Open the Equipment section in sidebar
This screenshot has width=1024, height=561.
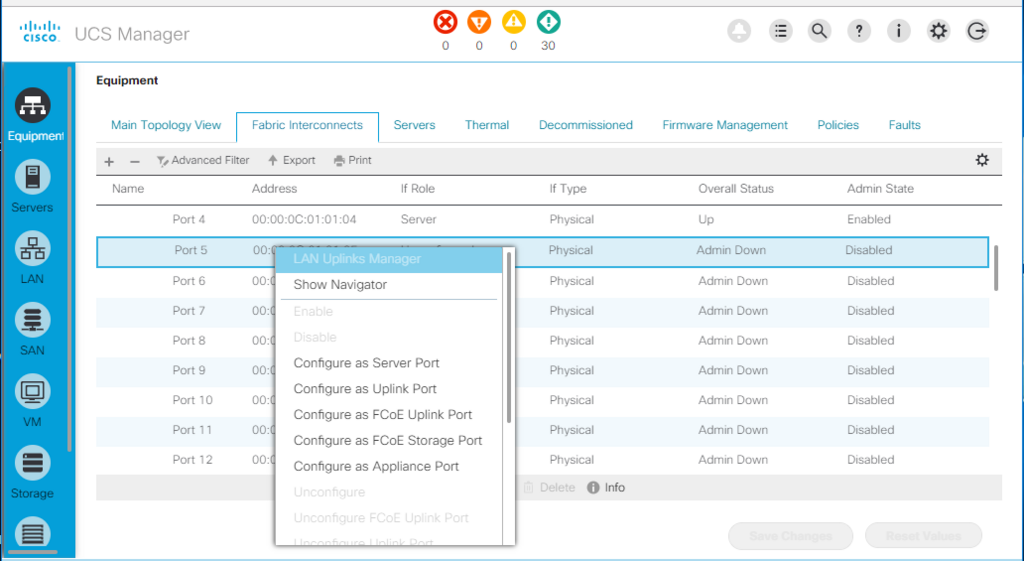(x=33, y=115)
